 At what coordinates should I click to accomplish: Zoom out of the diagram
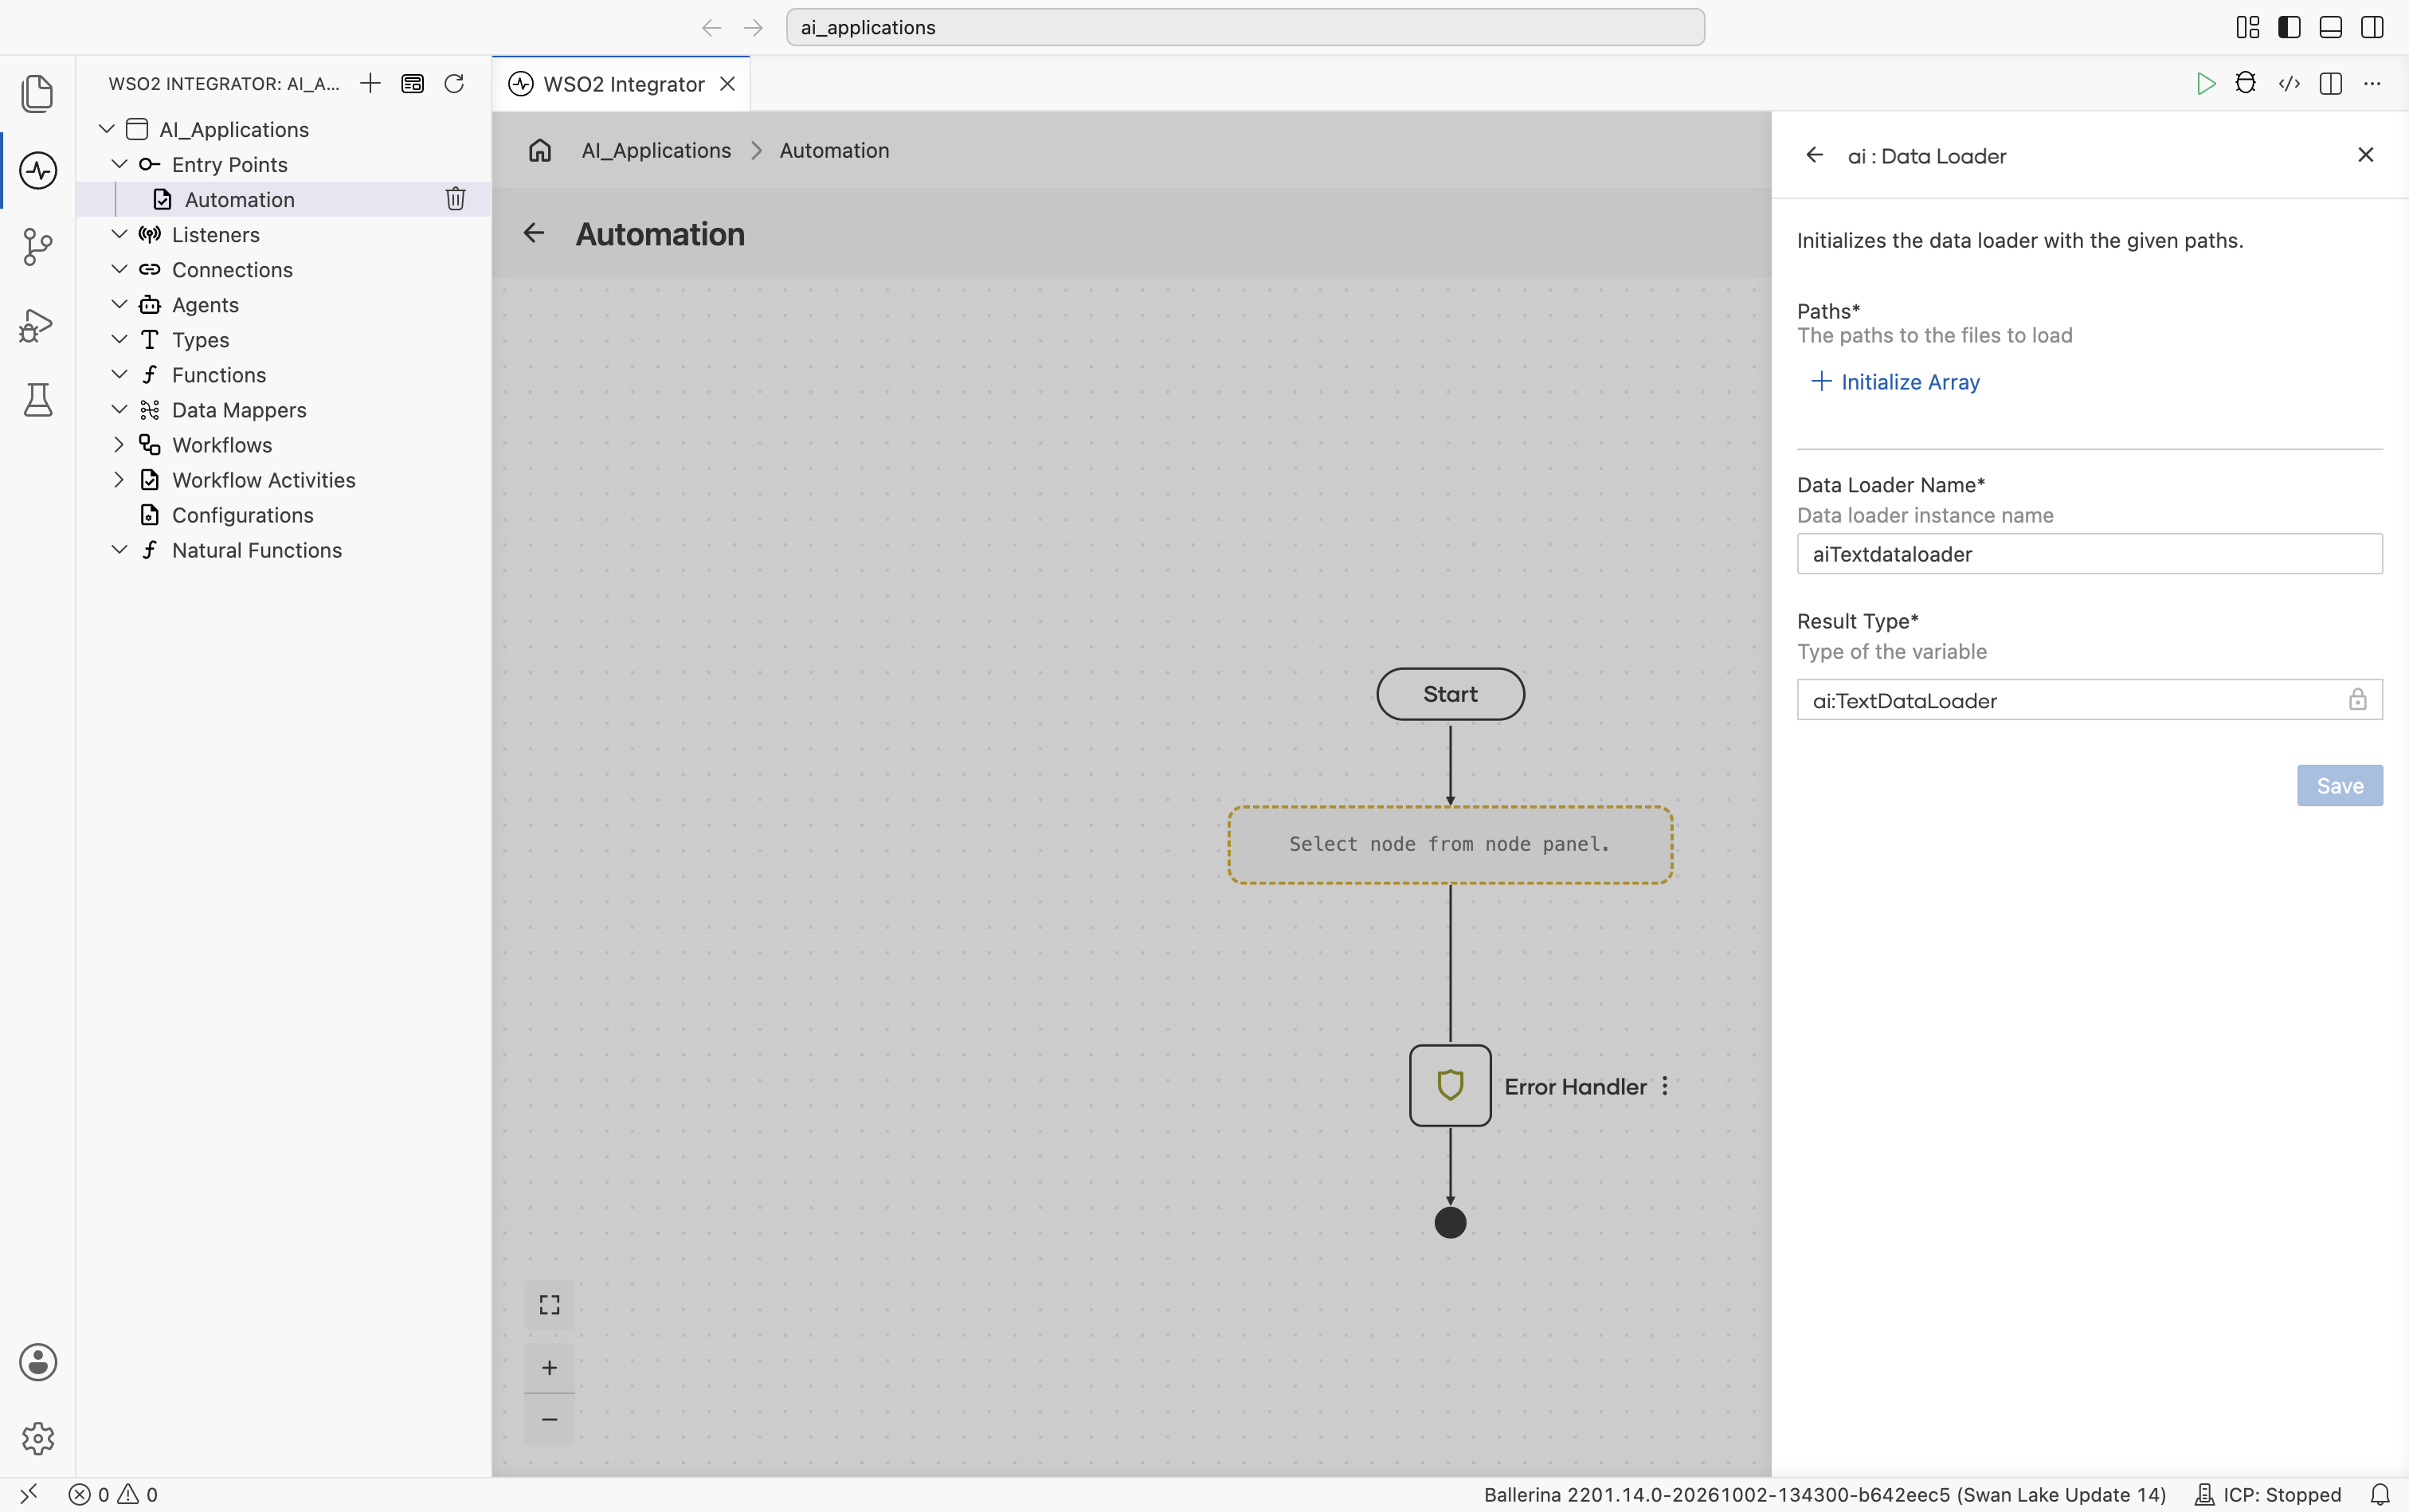click(549, 1419)
